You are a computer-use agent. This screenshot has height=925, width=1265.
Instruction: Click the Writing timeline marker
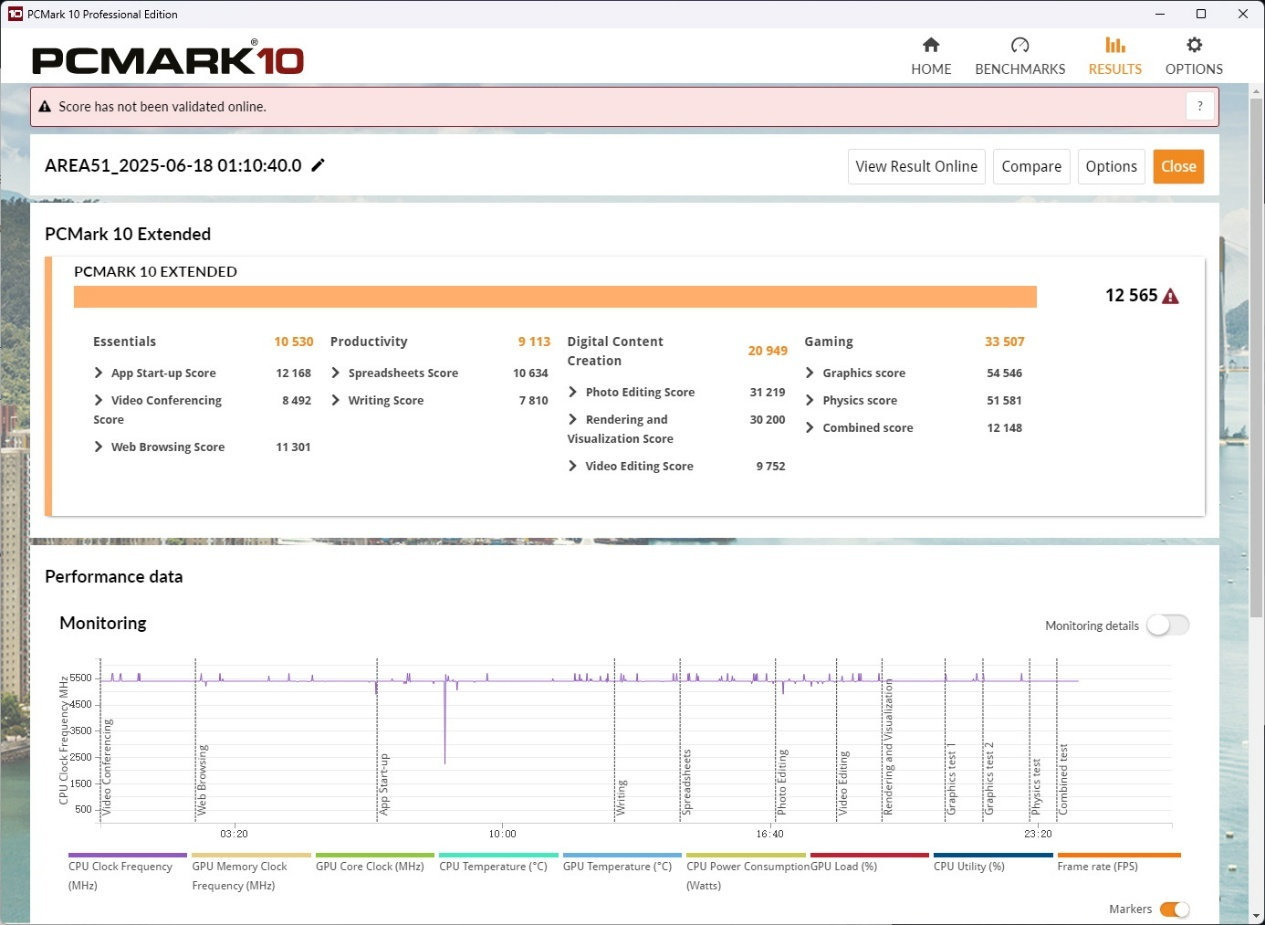click(621, 798)
